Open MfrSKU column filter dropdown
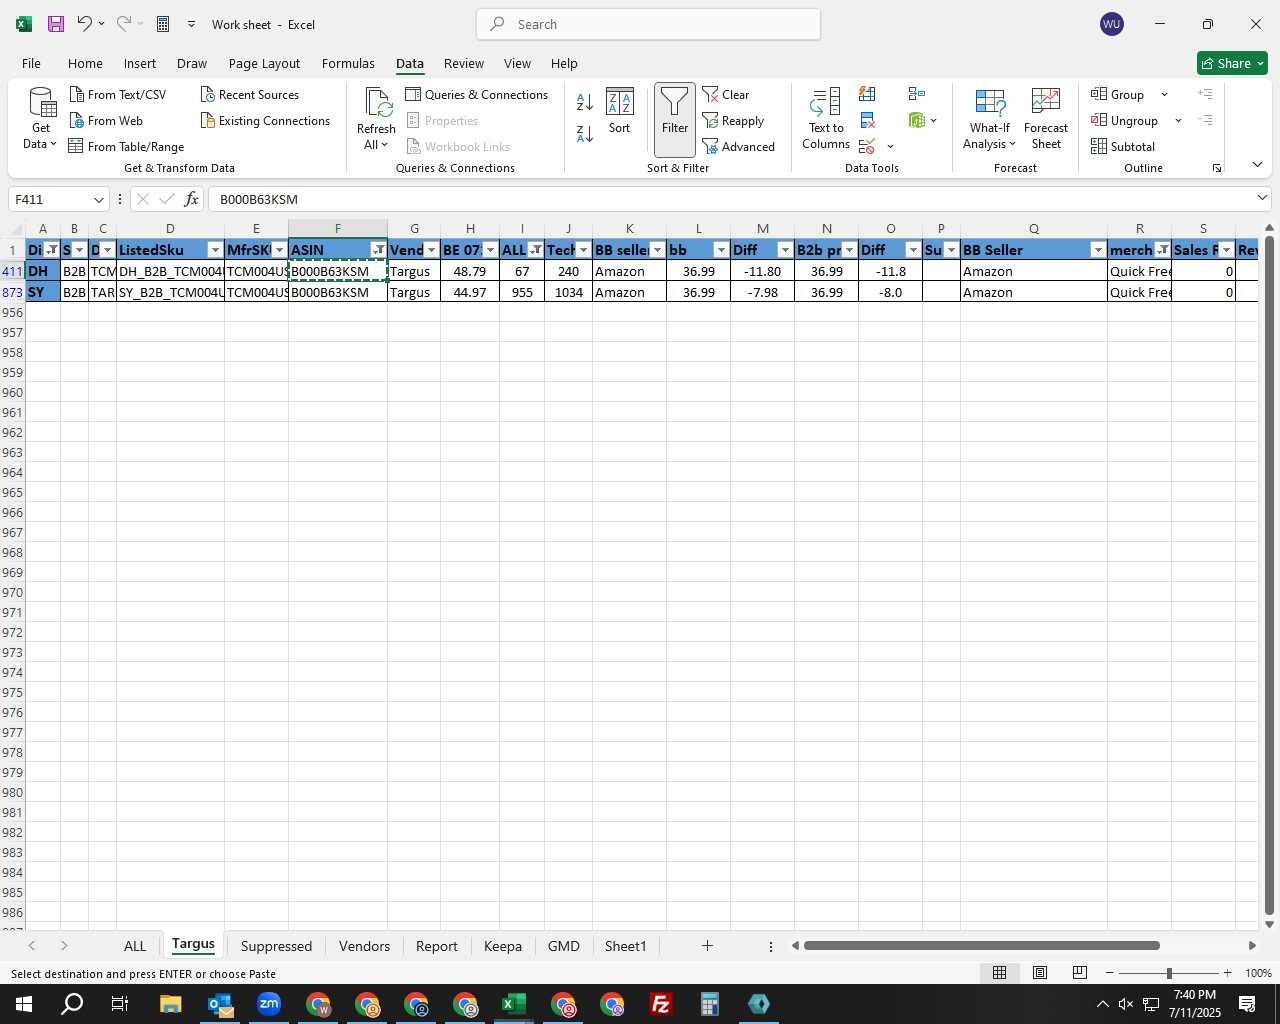The image size is (1280, 1024). coord(279,250)
